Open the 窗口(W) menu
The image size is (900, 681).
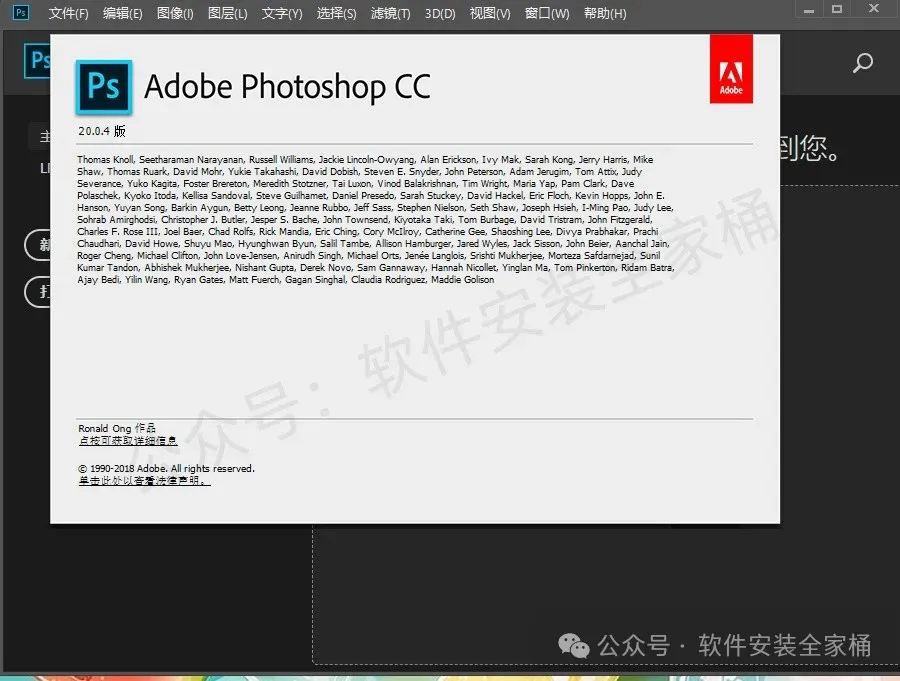click(x=546, y=13)
